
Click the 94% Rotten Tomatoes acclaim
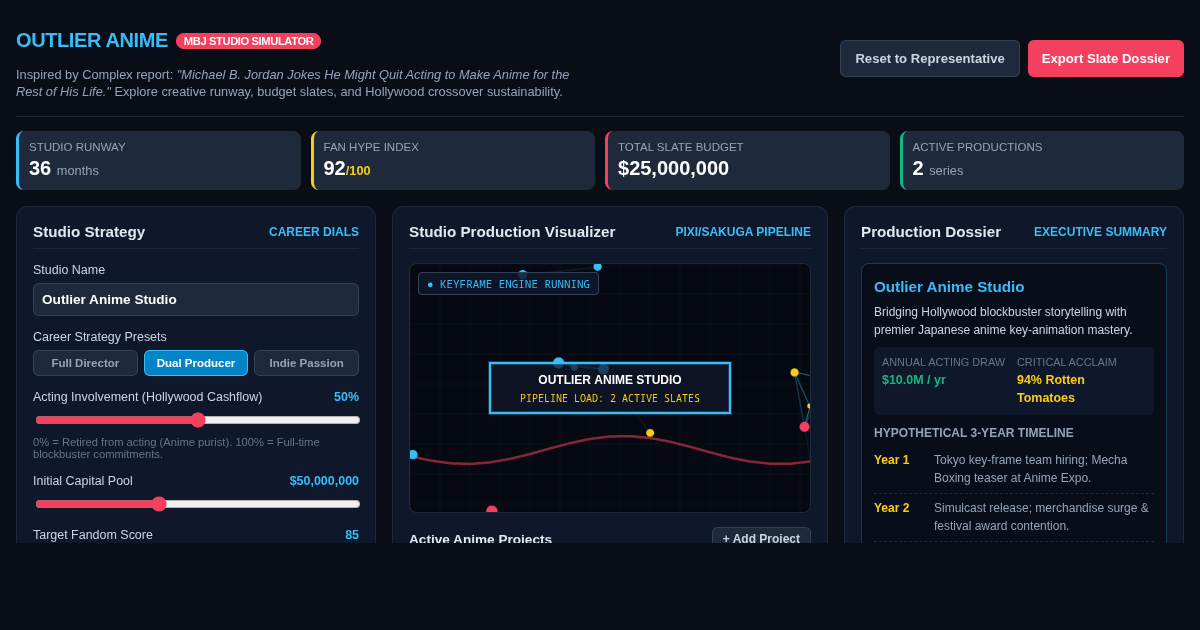[x=1051, y=389]
